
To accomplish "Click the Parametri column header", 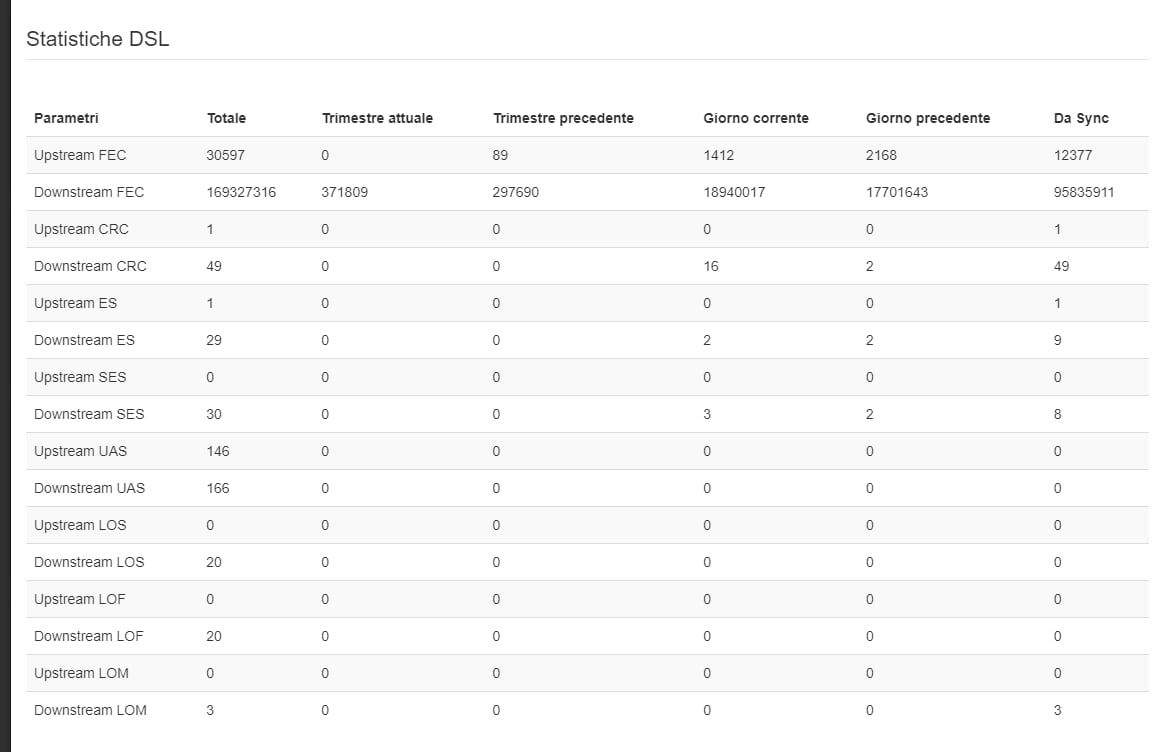I will [x=66, y=118].
